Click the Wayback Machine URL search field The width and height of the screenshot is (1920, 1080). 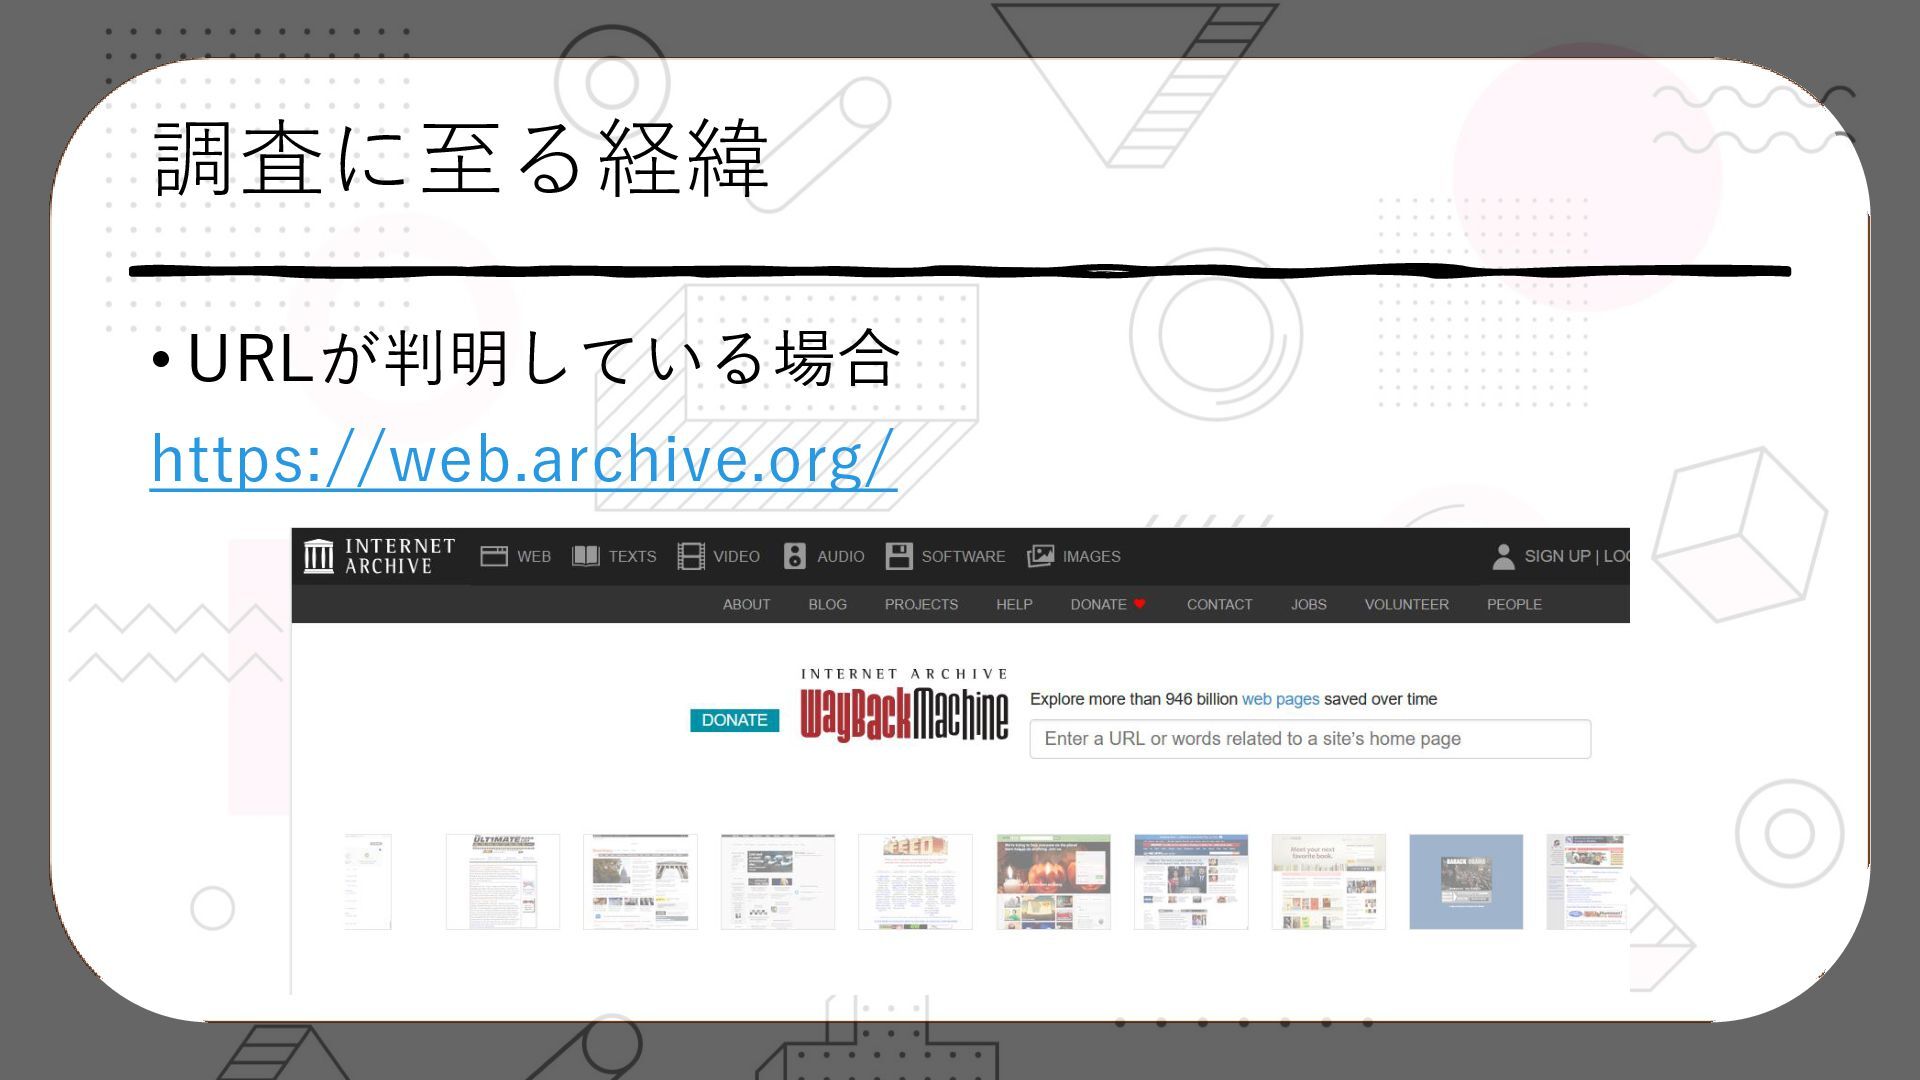coord(1310,739)
